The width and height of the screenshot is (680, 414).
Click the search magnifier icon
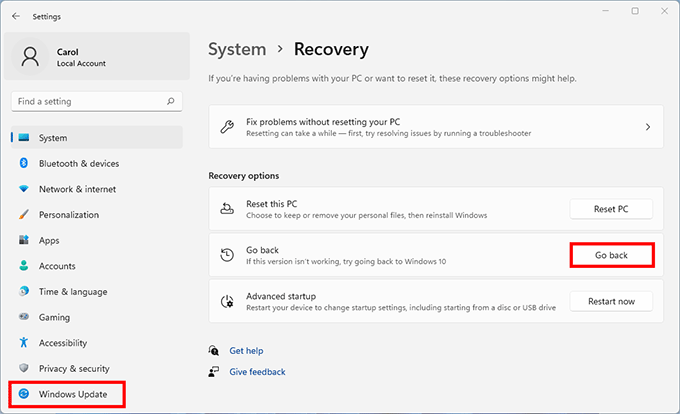(170, 101)
